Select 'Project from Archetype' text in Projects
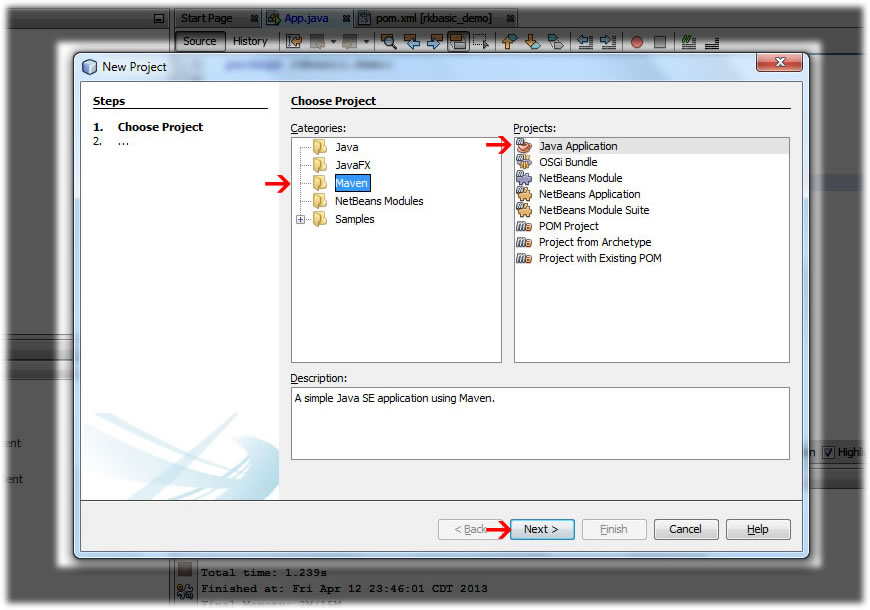Viewport: 870px width, 610px height. click(x=595, y=243)
